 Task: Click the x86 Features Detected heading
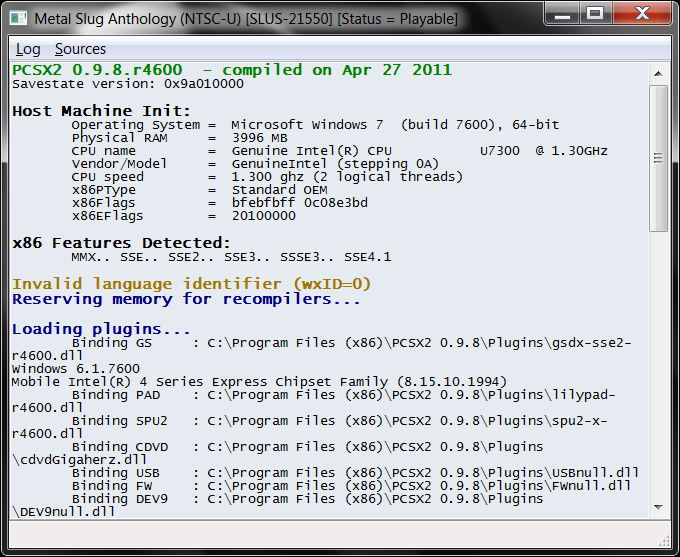(x=121, y=243)
